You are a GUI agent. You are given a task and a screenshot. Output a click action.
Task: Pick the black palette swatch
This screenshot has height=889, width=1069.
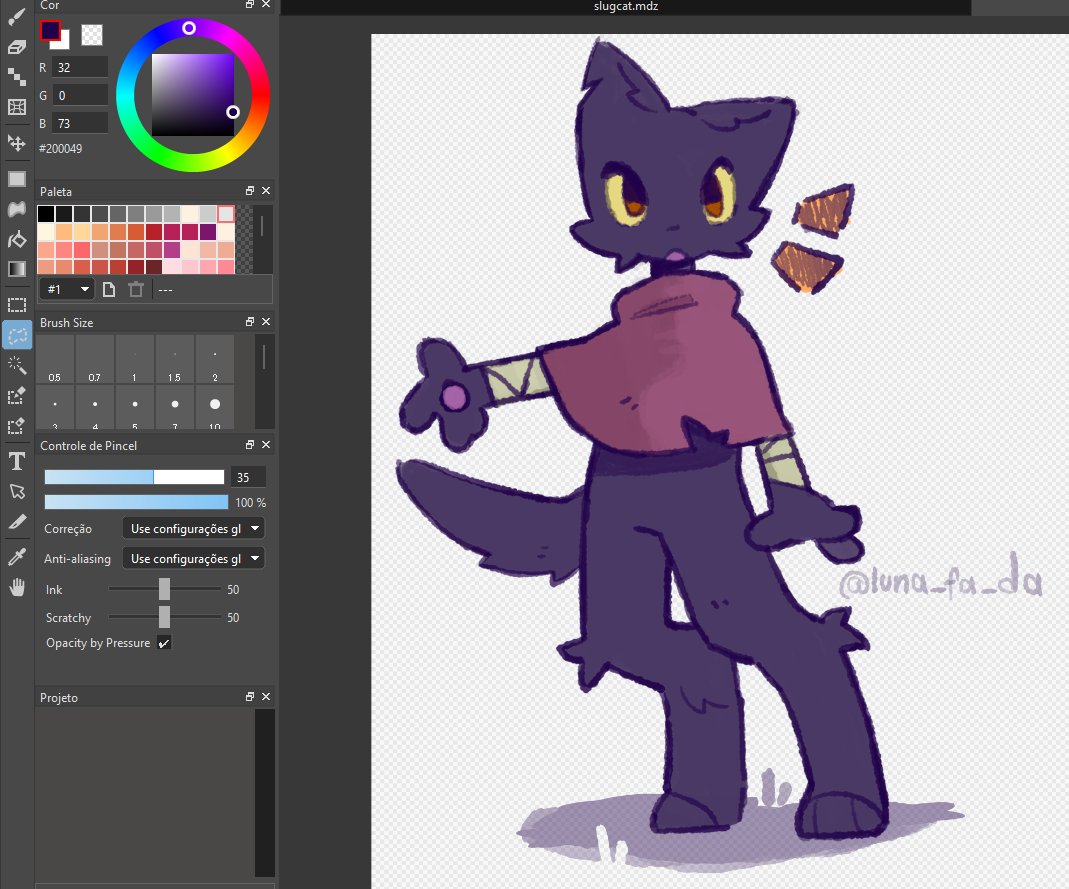[46, 214]
